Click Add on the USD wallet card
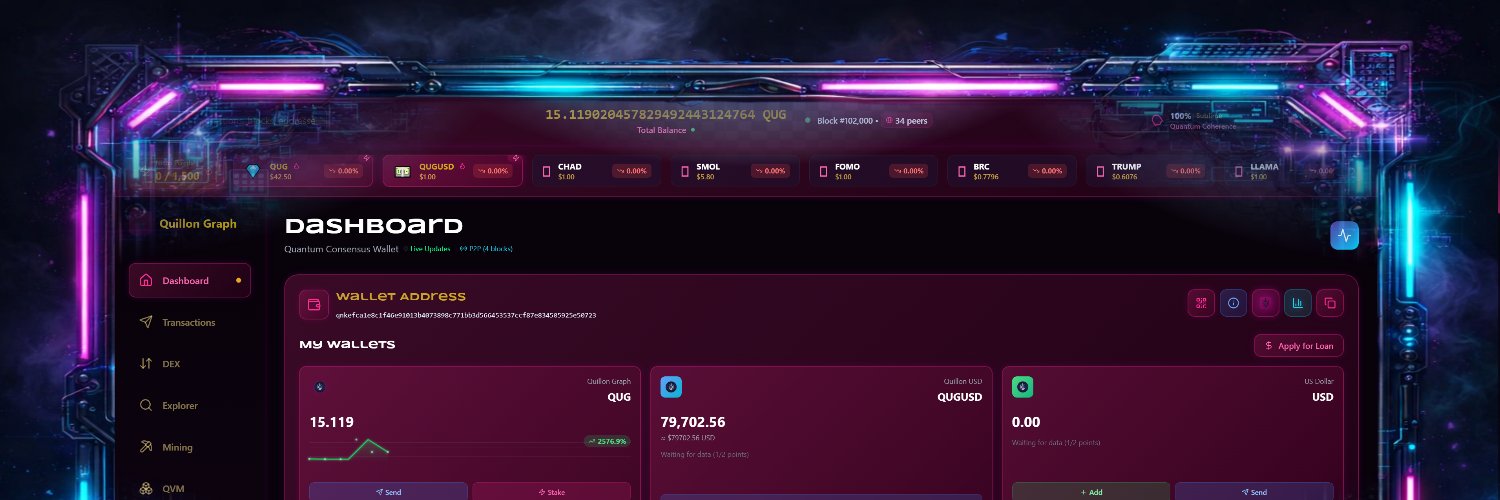This screenshot has height=500, width=1500. tap(1090, 491)
